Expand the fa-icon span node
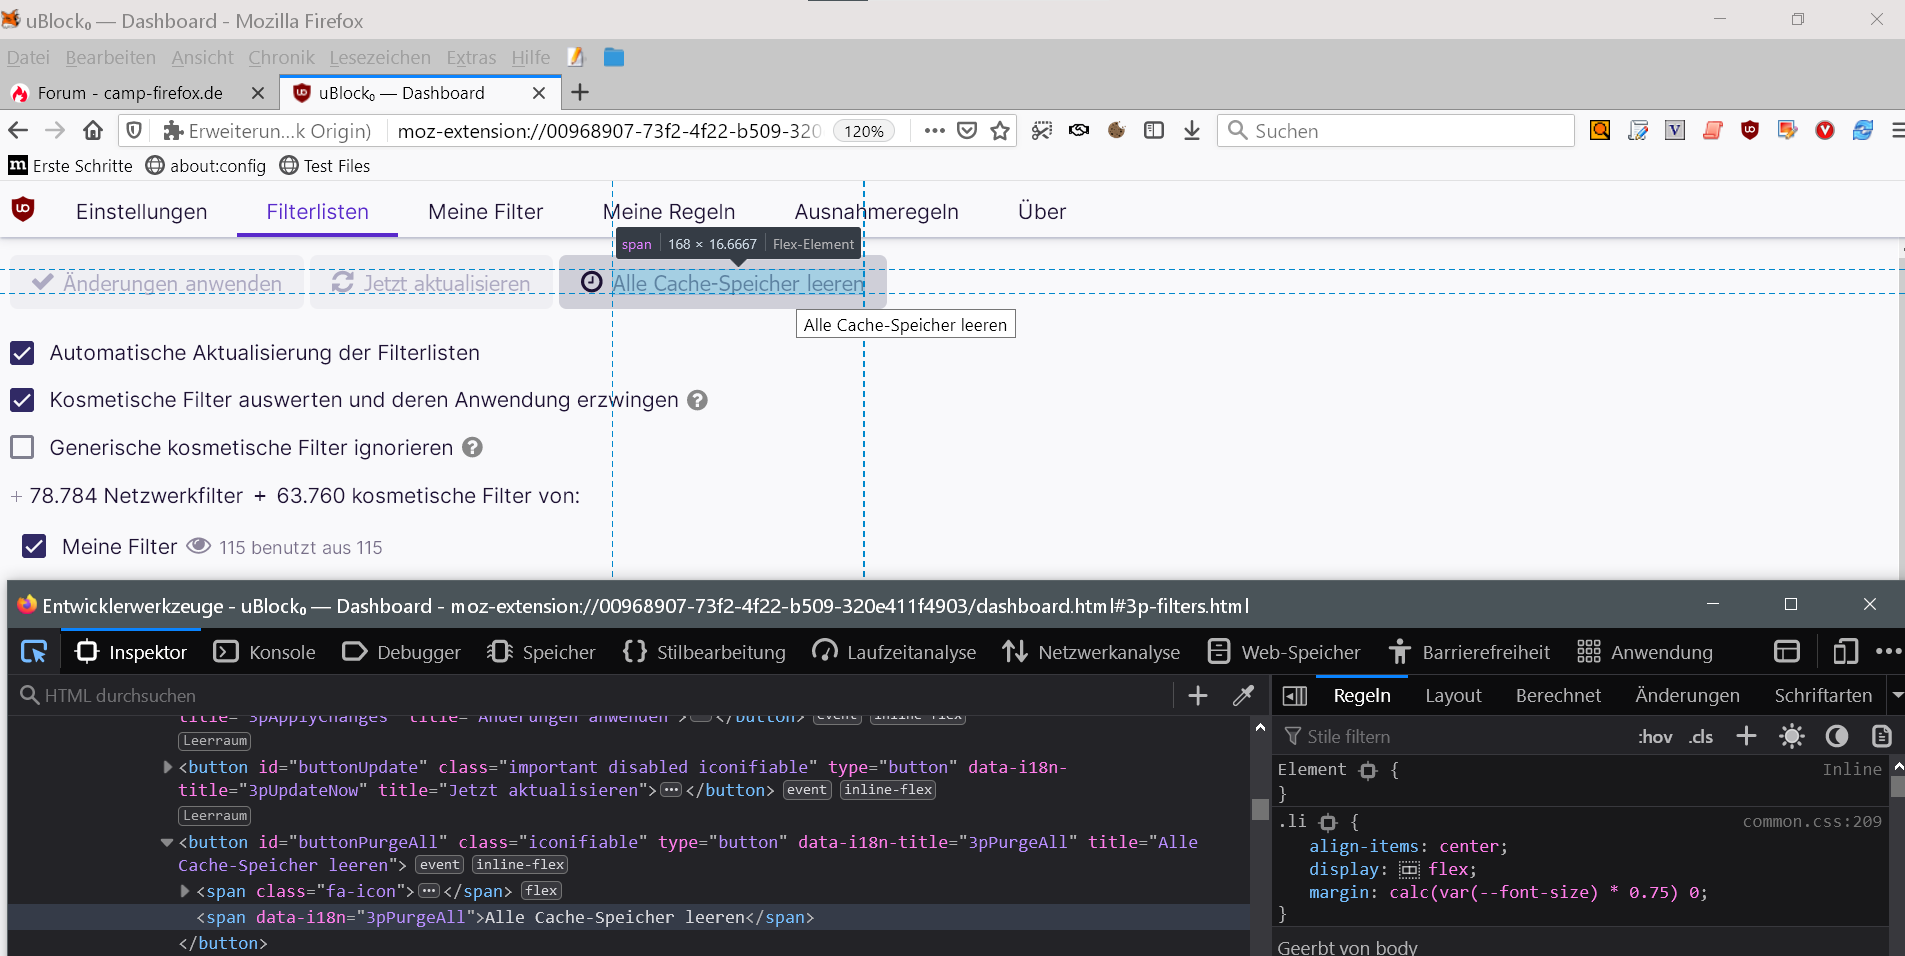Screen dimensions: 1905x956 (x=185, y=890)
